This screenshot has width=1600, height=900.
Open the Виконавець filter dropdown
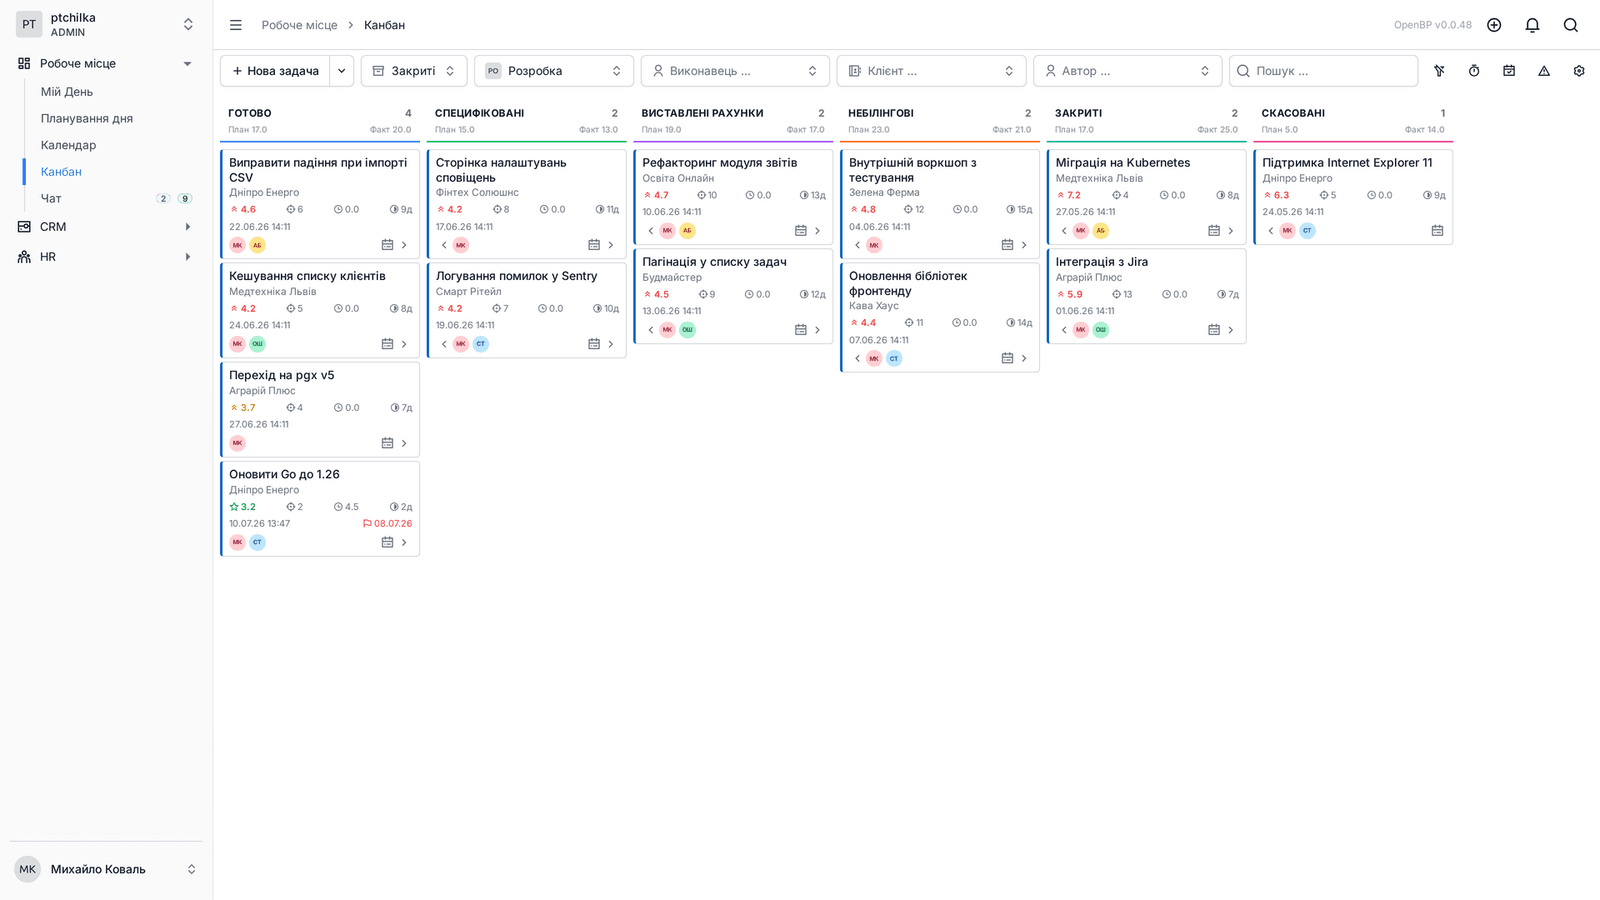(x=735, y=71)
